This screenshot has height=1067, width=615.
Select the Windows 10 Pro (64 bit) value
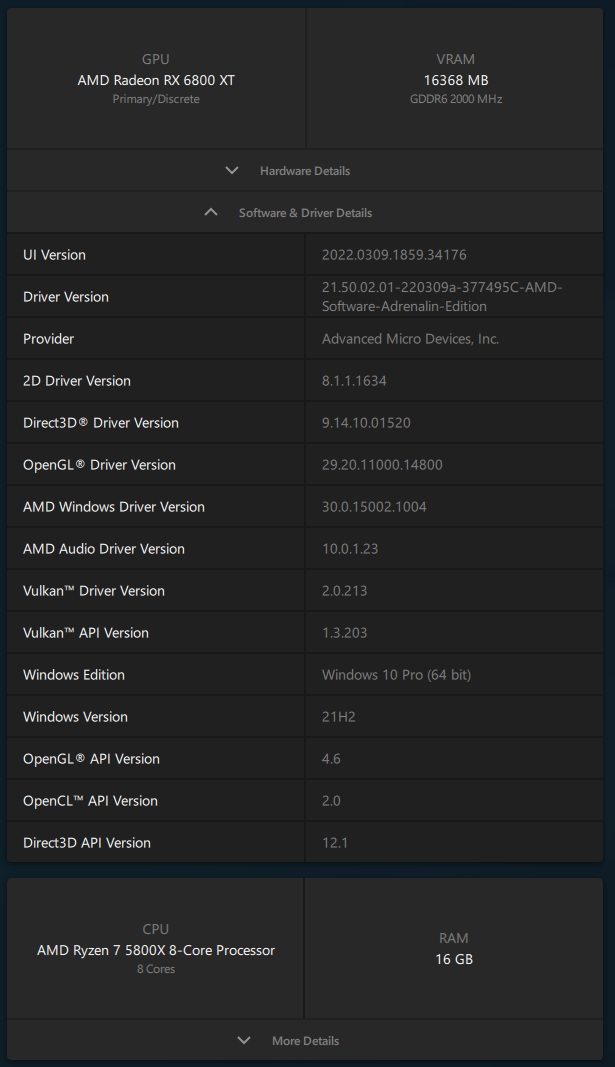click(x=396, y=675)
